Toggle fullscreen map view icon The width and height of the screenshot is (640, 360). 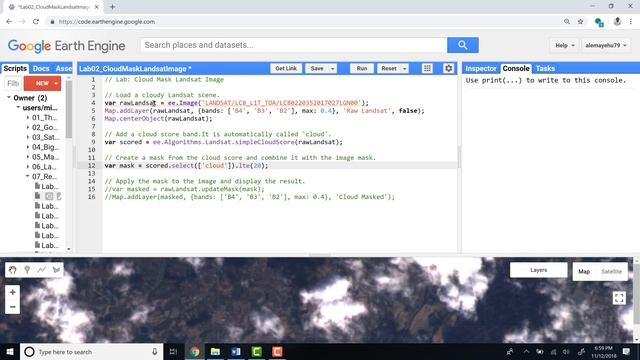click(x=619, y=298)
